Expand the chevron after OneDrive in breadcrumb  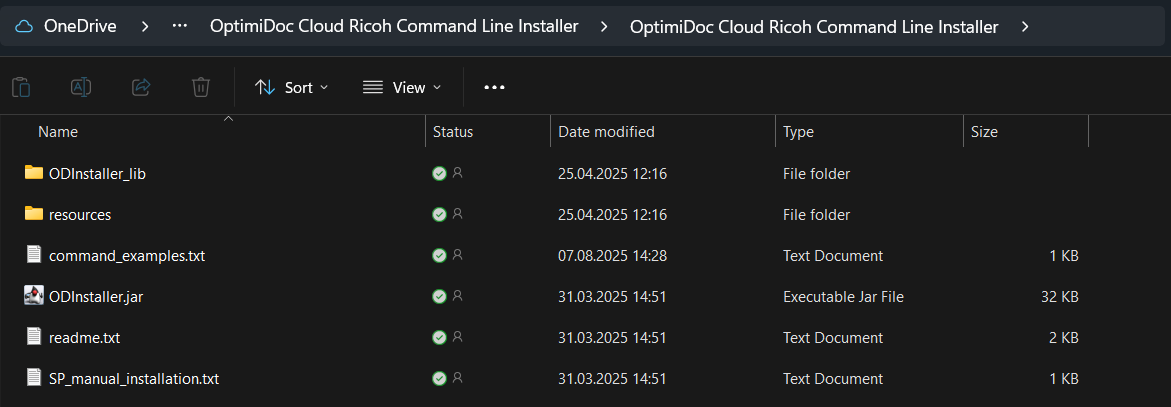(145, 27)
